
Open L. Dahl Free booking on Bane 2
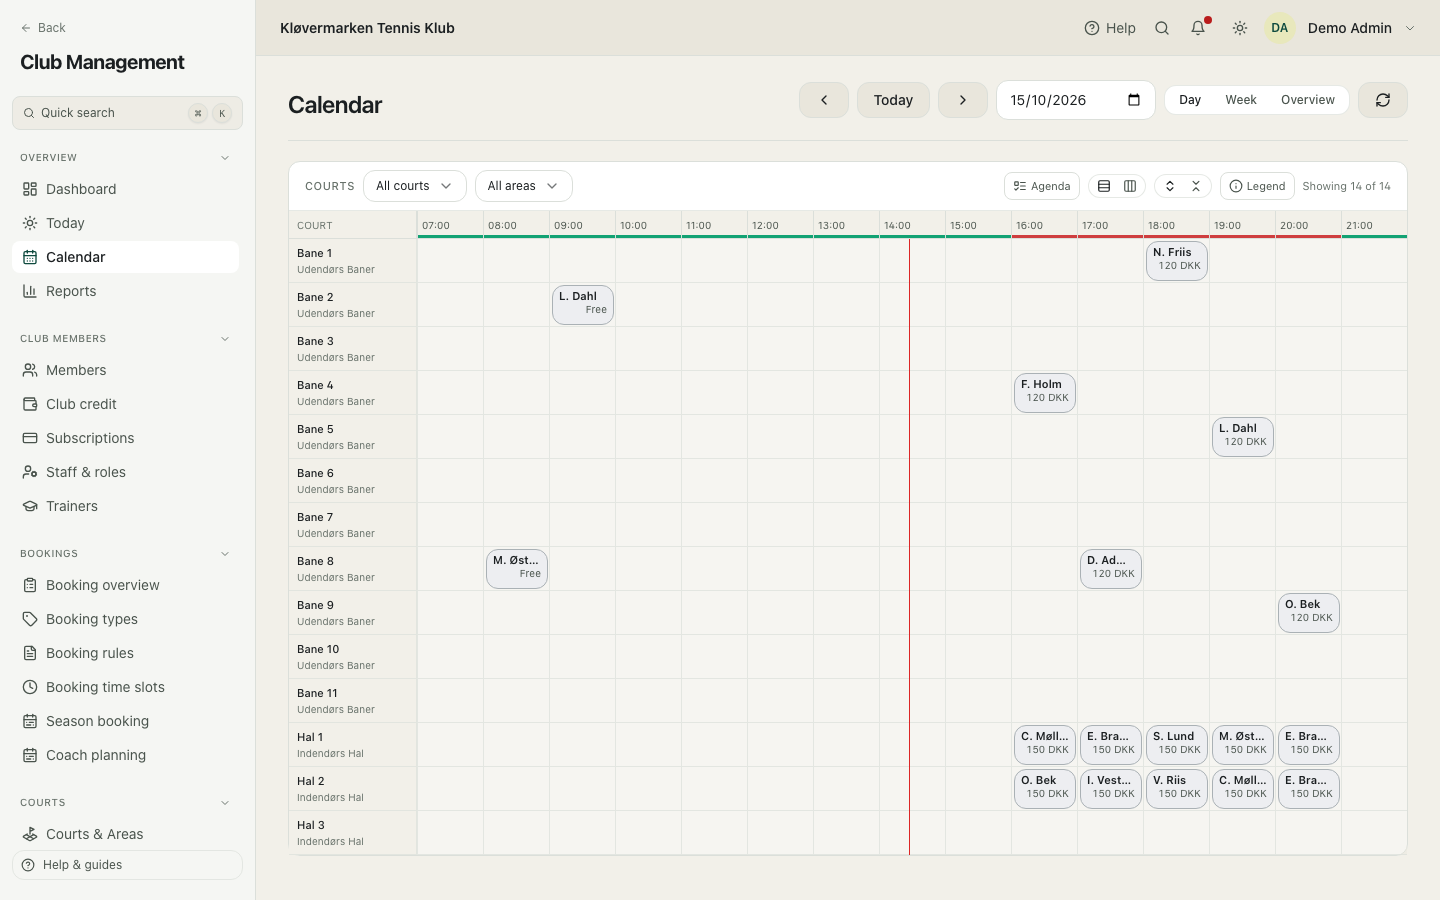click(583, 305)
